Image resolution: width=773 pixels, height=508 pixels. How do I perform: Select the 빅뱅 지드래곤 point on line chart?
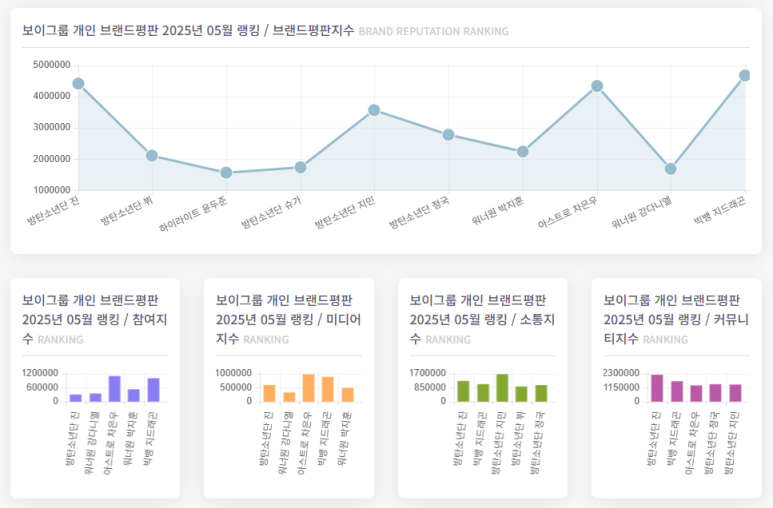click(744, 76)
